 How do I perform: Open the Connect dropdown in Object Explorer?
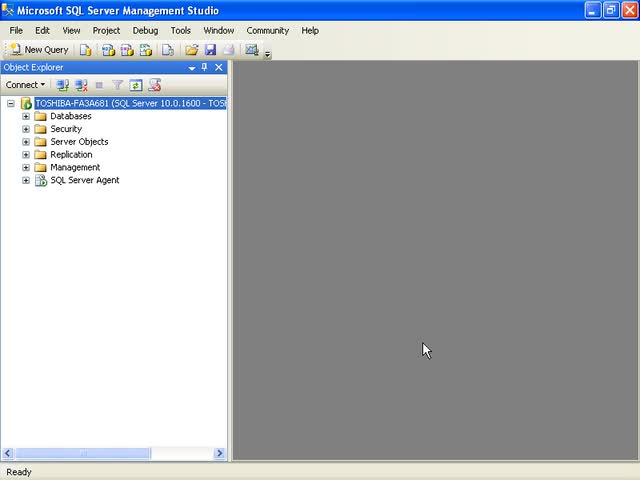click(25, 85)
